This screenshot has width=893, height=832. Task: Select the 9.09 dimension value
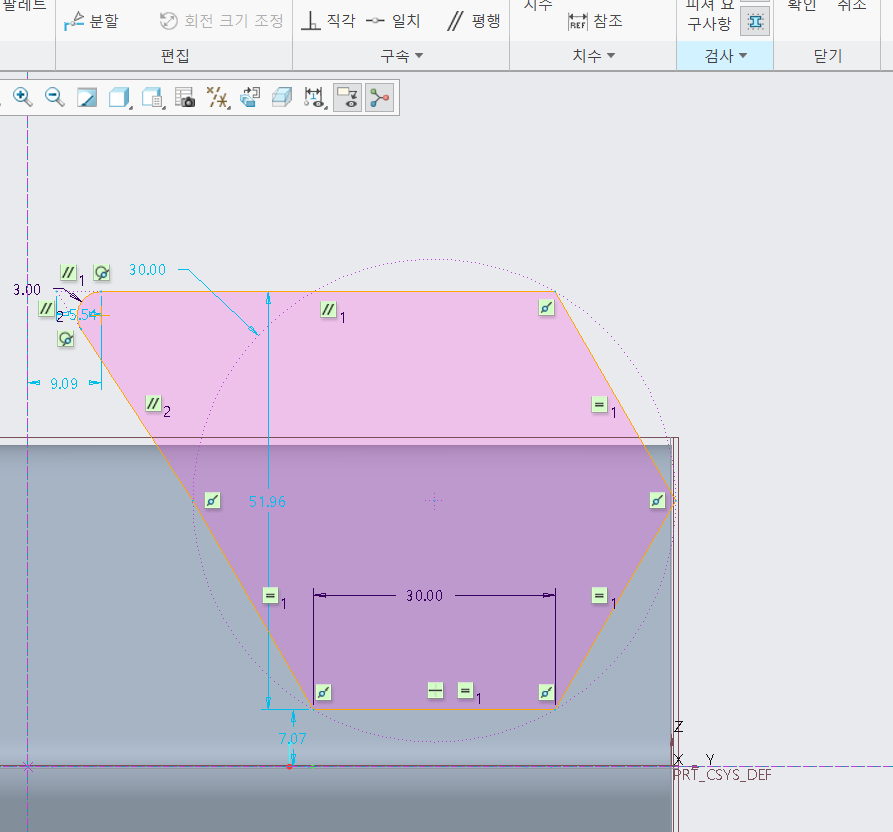pos(64,384)
